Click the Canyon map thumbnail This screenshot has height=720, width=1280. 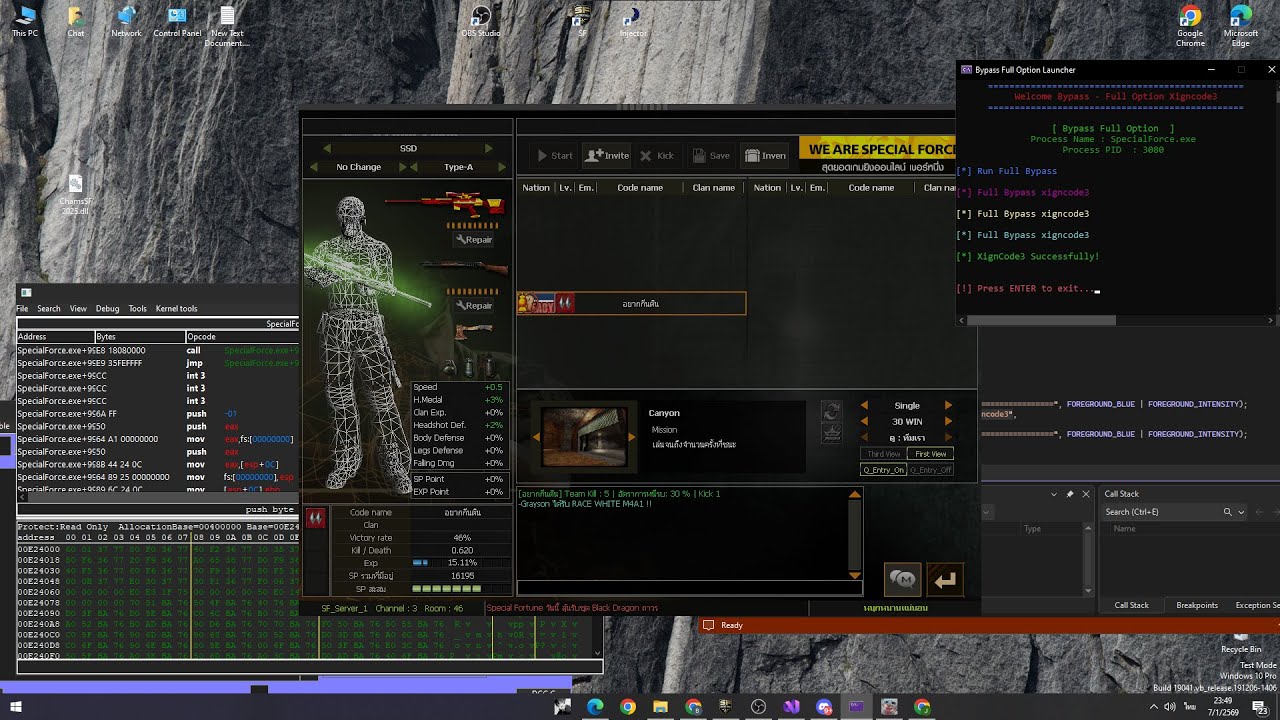tap(585, 436)
